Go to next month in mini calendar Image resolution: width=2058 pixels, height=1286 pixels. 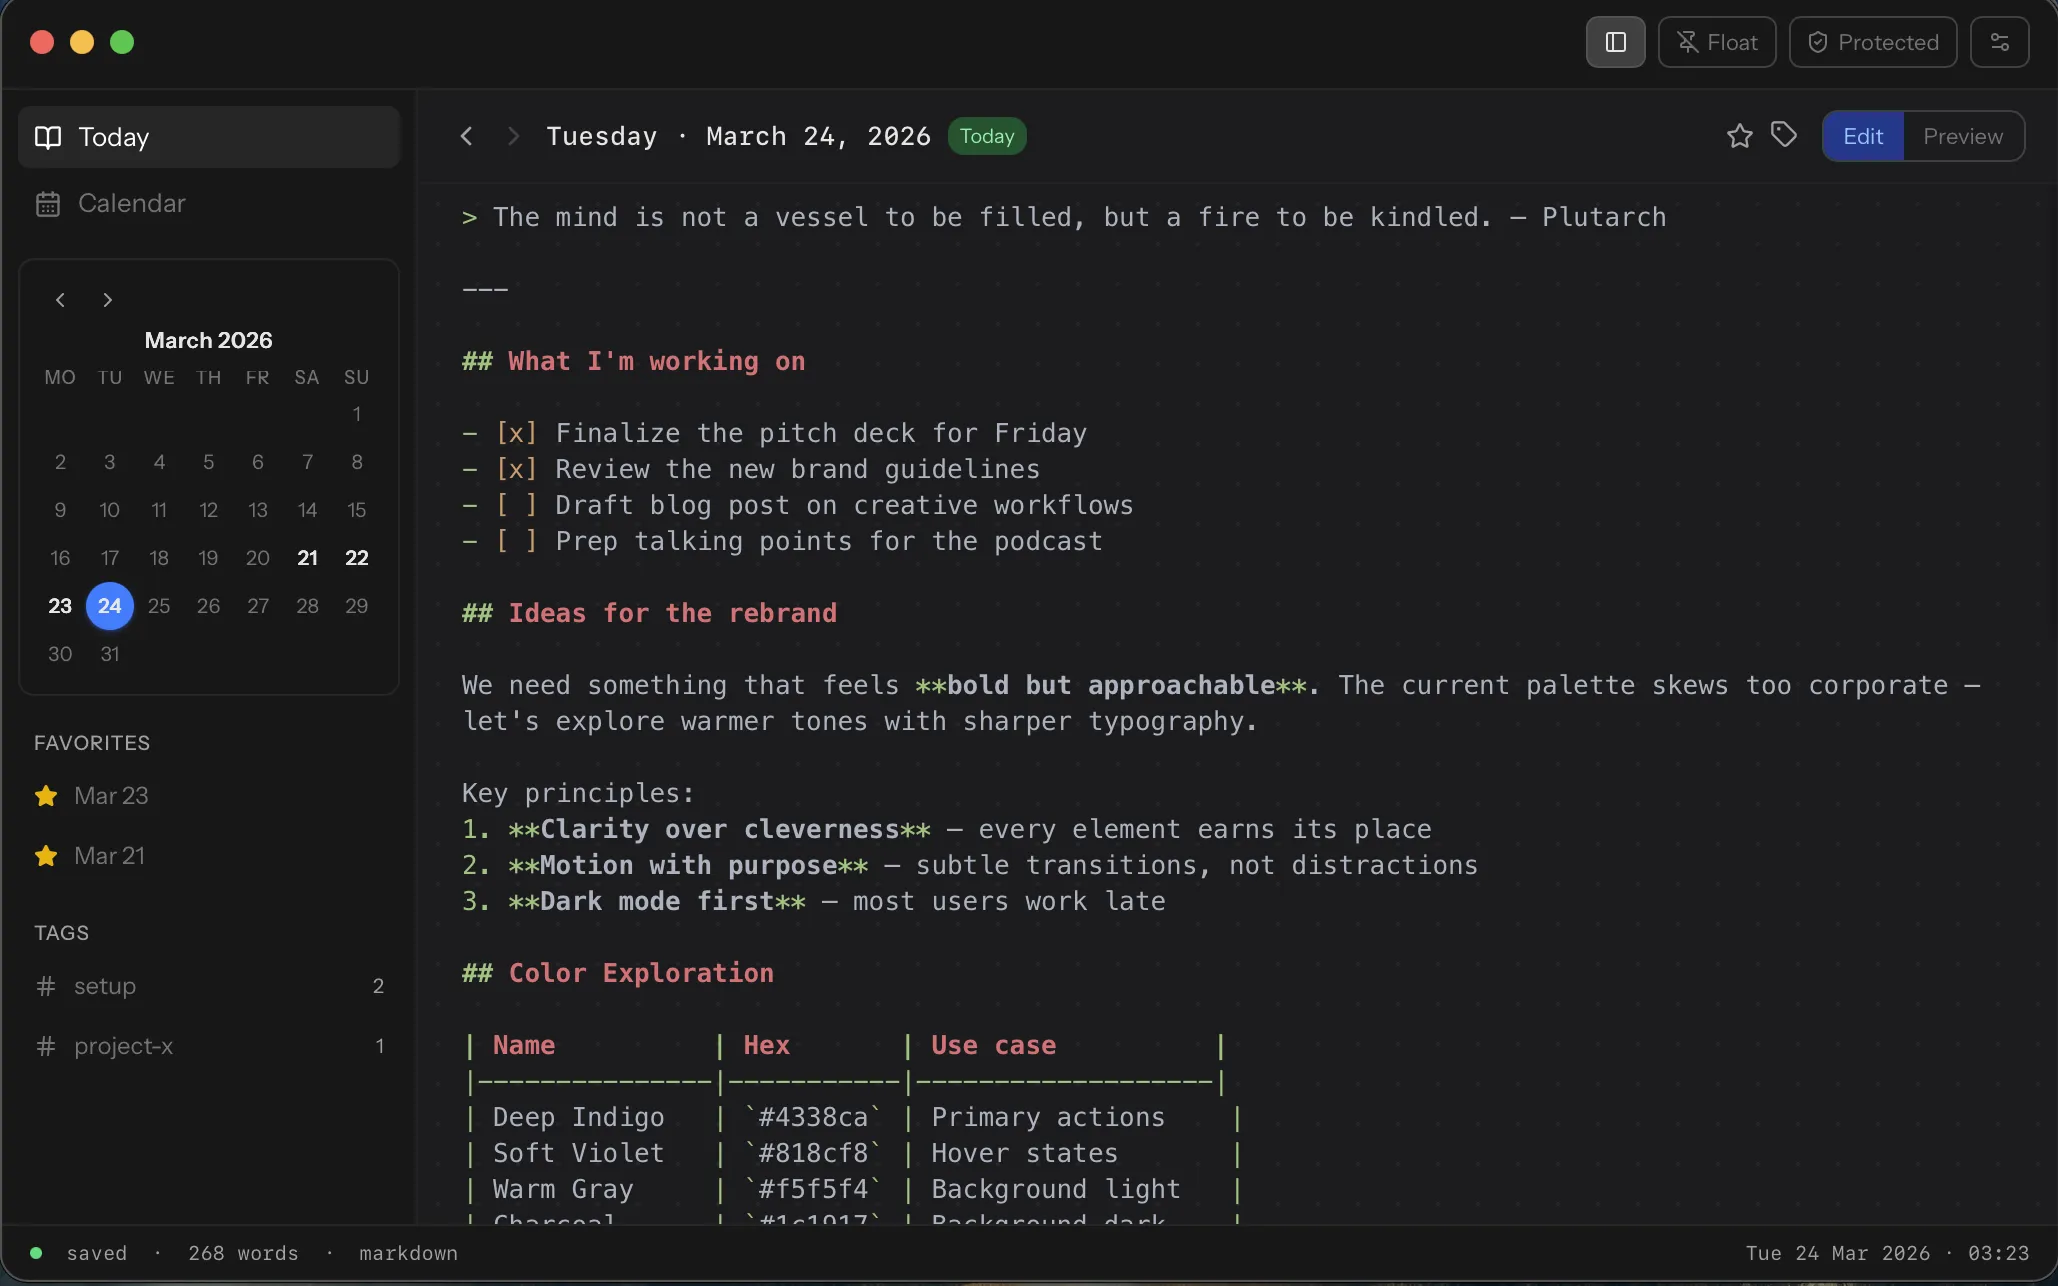[x=107, y=300]
